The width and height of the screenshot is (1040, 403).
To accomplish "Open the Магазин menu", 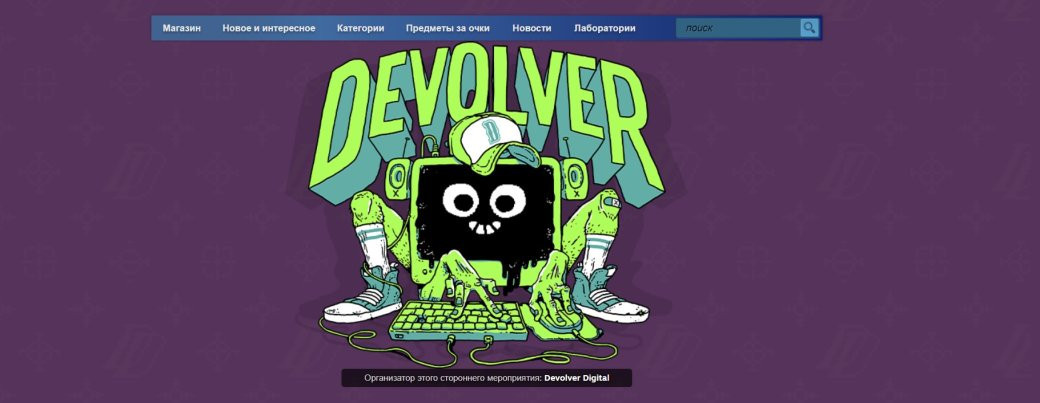I will click(182, 28).
